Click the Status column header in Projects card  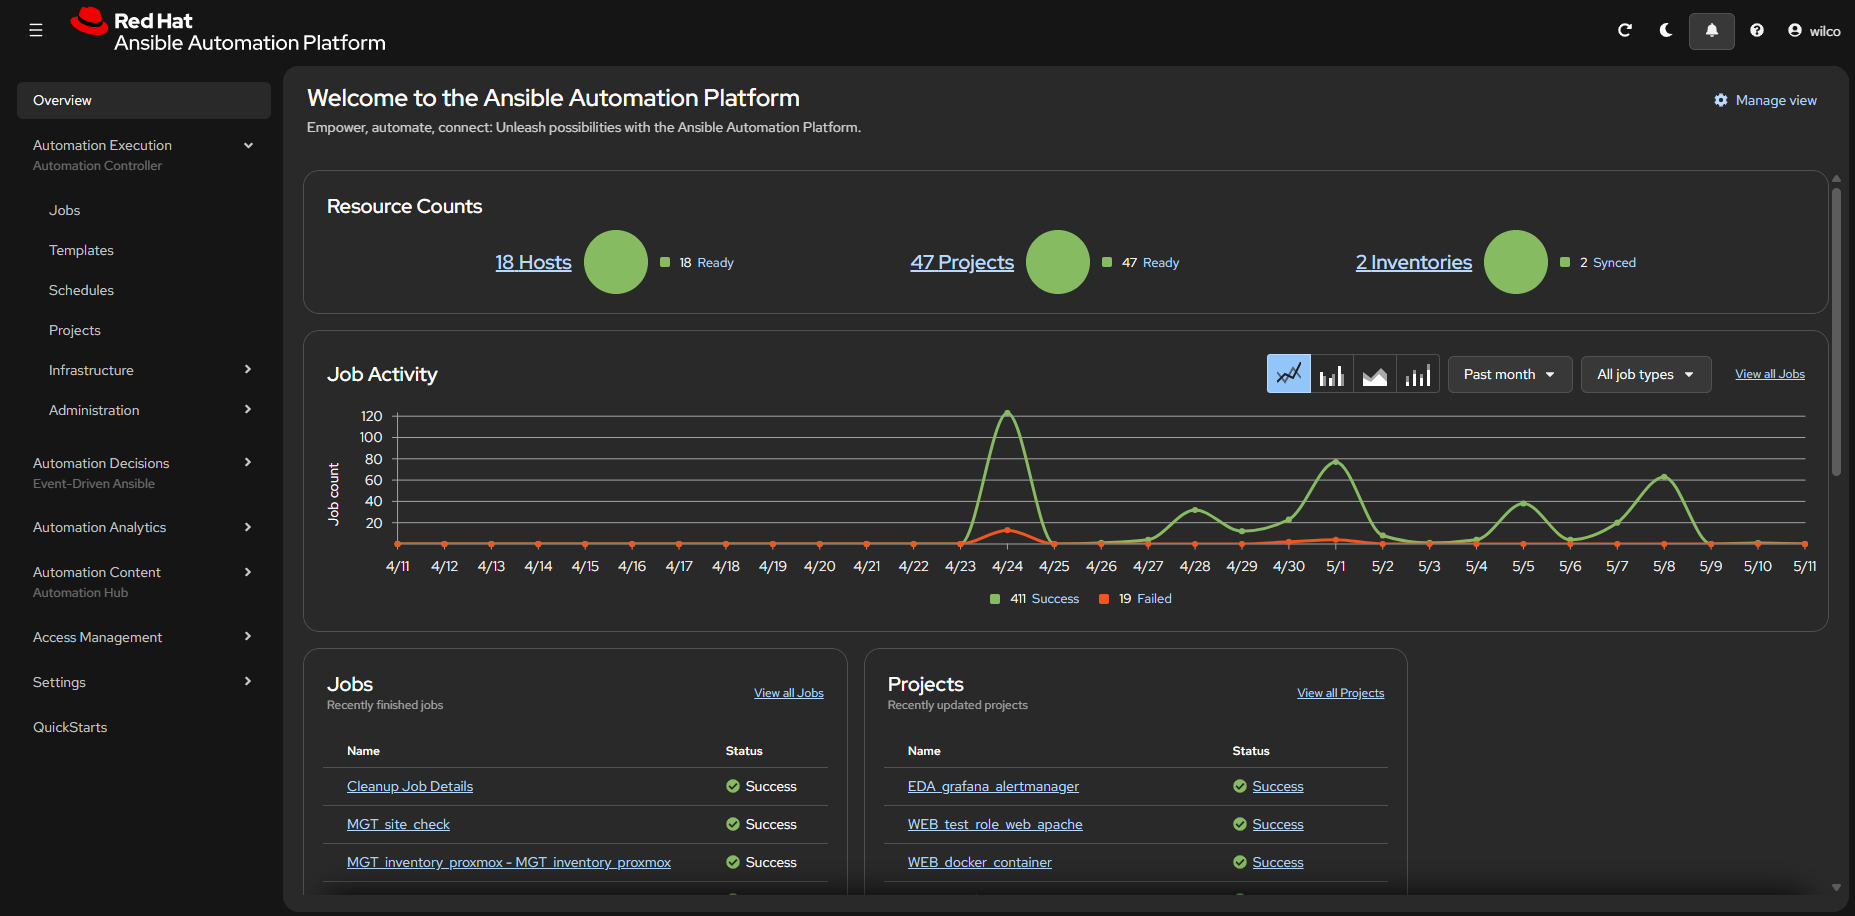coord(1251,751)
